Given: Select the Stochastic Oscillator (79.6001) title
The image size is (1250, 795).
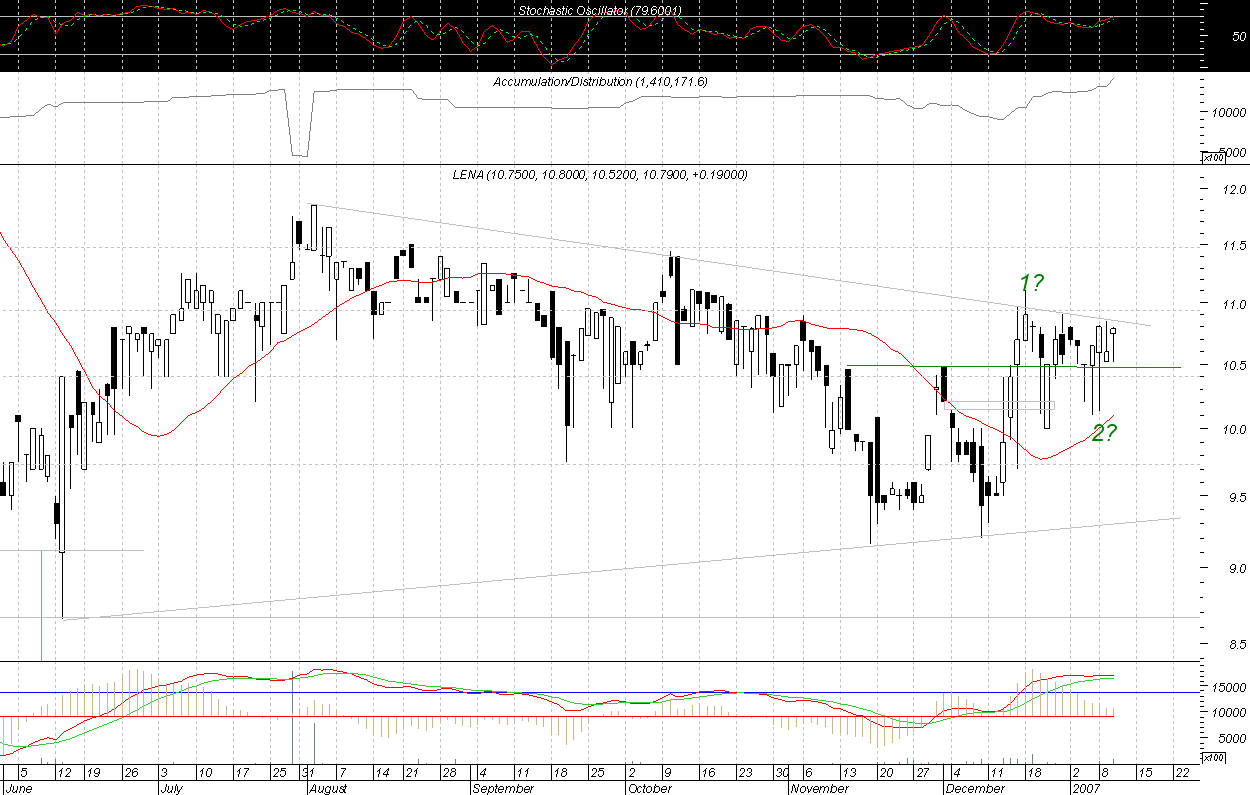Looking at the screenshot, I should pos(600,11).
